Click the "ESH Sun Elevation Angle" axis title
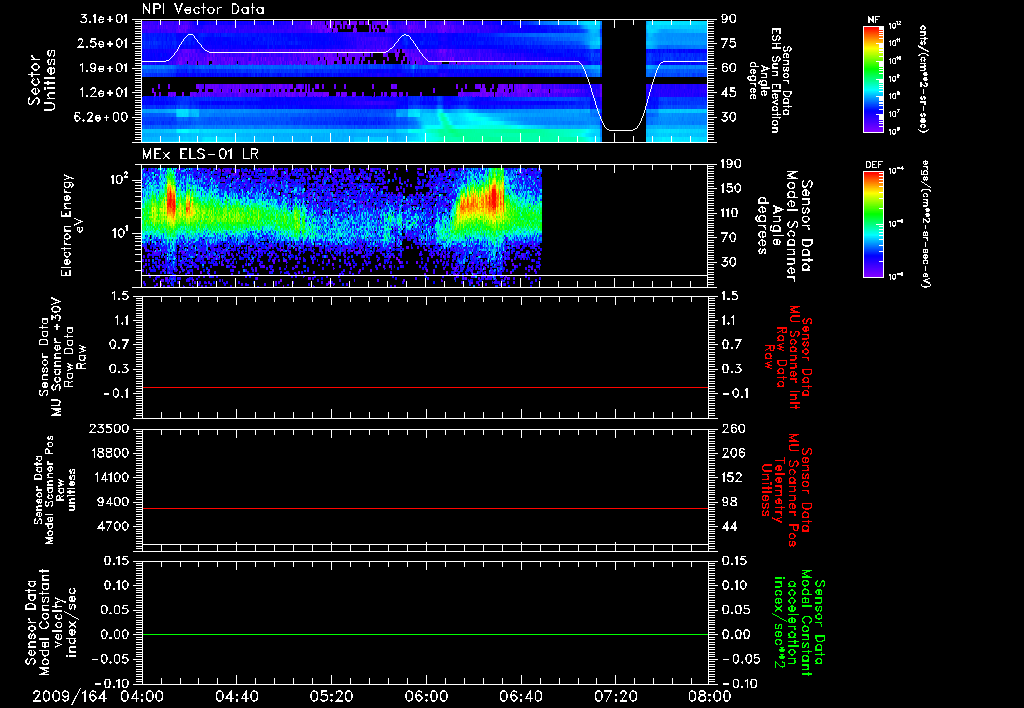The width and height of the screenshot is (1024, 708). 769,80
